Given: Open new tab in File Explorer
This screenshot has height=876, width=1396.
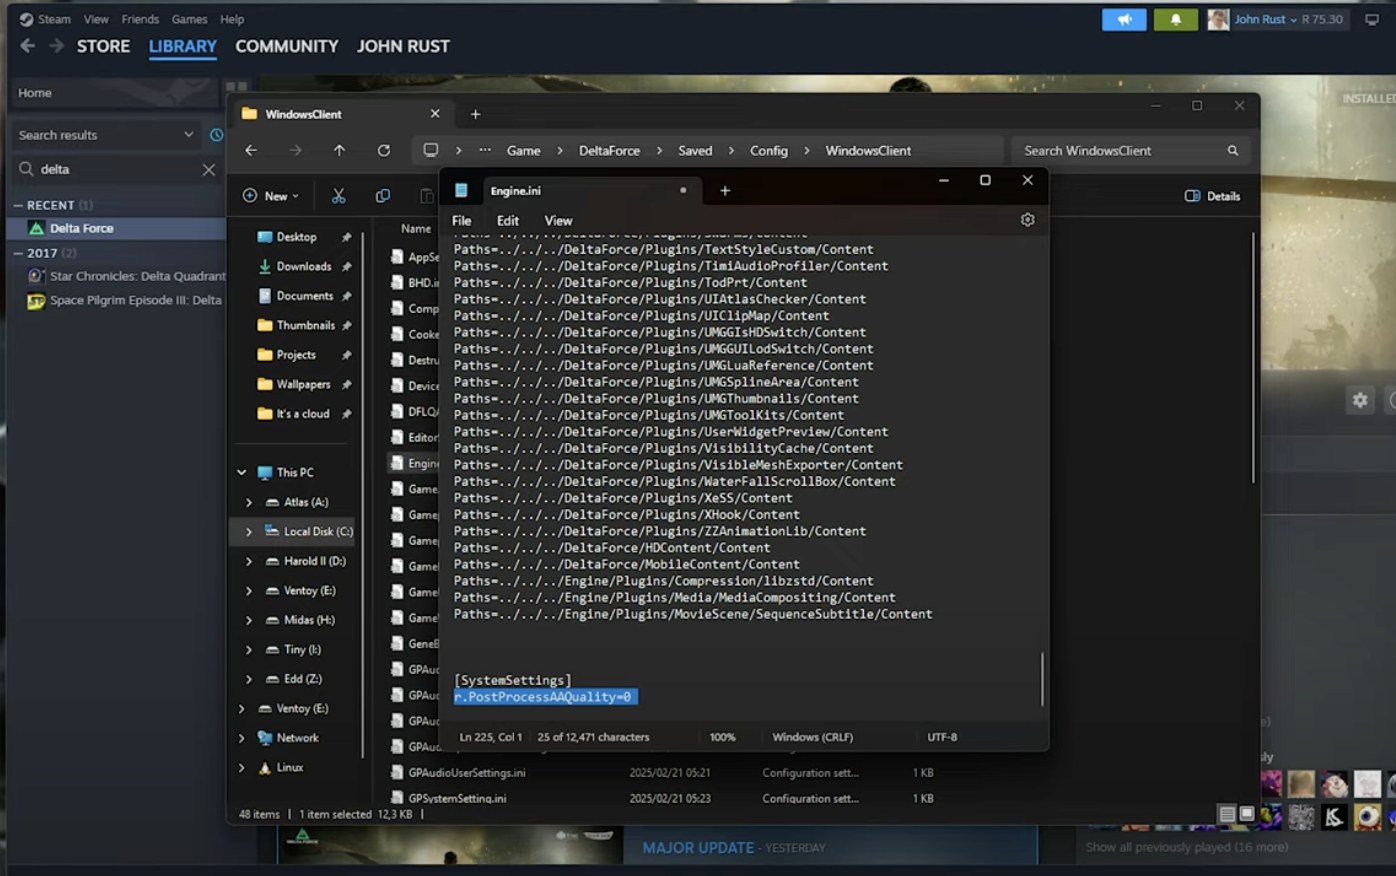Looking at the screenshot, I should (x=475, y=114).
